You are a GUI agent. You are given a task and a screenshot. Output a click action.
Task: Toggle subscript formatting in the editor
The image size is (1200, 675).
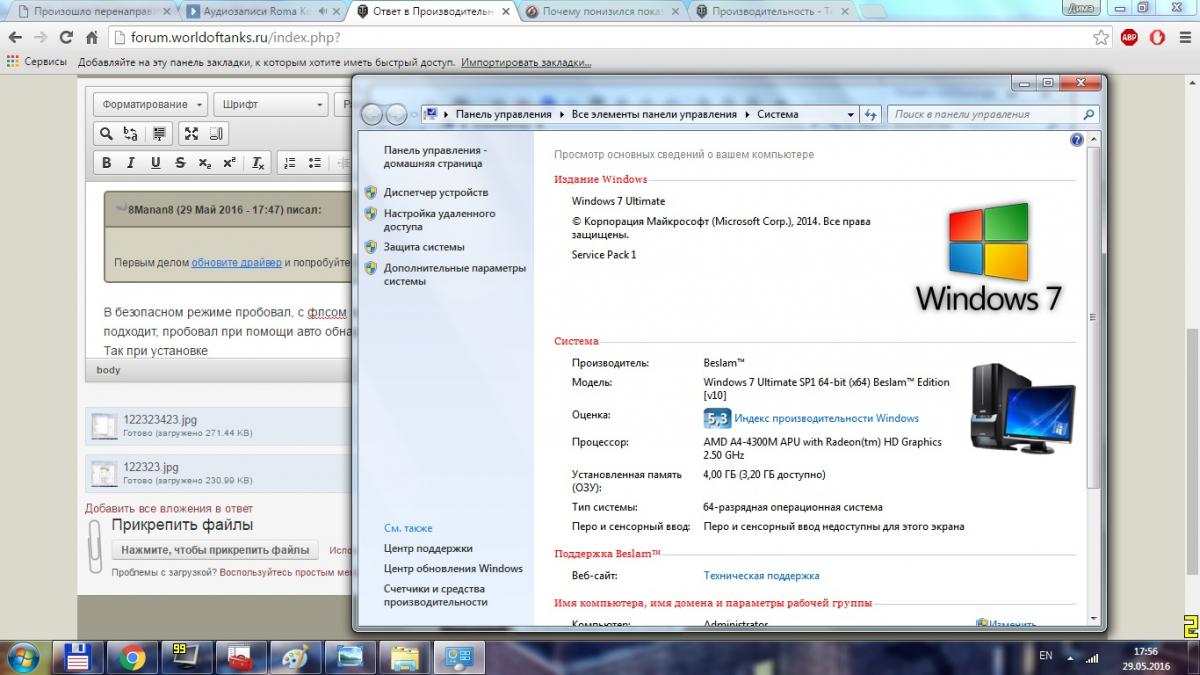click(204, 163)
